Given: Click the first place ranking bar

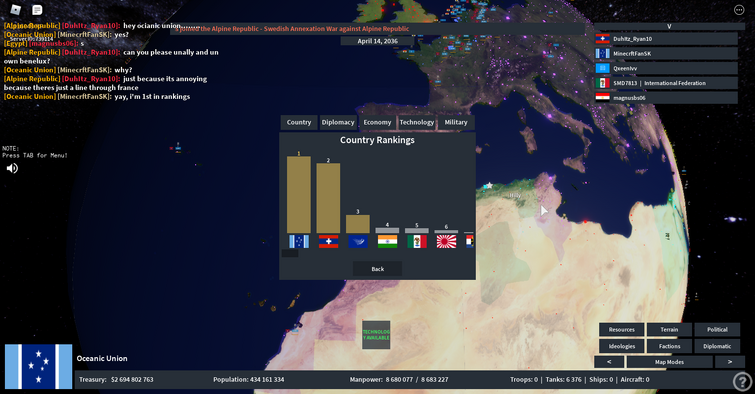Looking at the screenshot, I should (299, 195).
